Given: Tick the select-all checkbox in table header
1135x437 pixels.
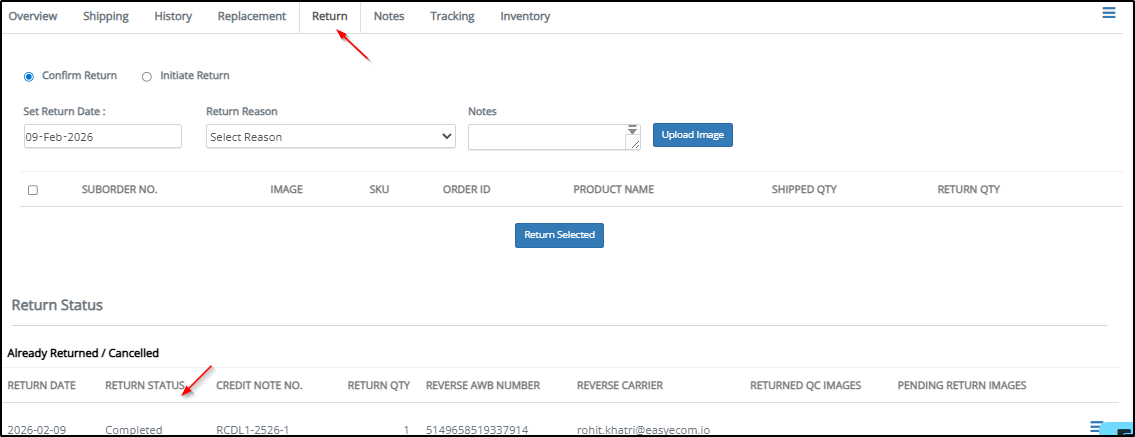Looking at the screenshot, I should coord(33,190).
